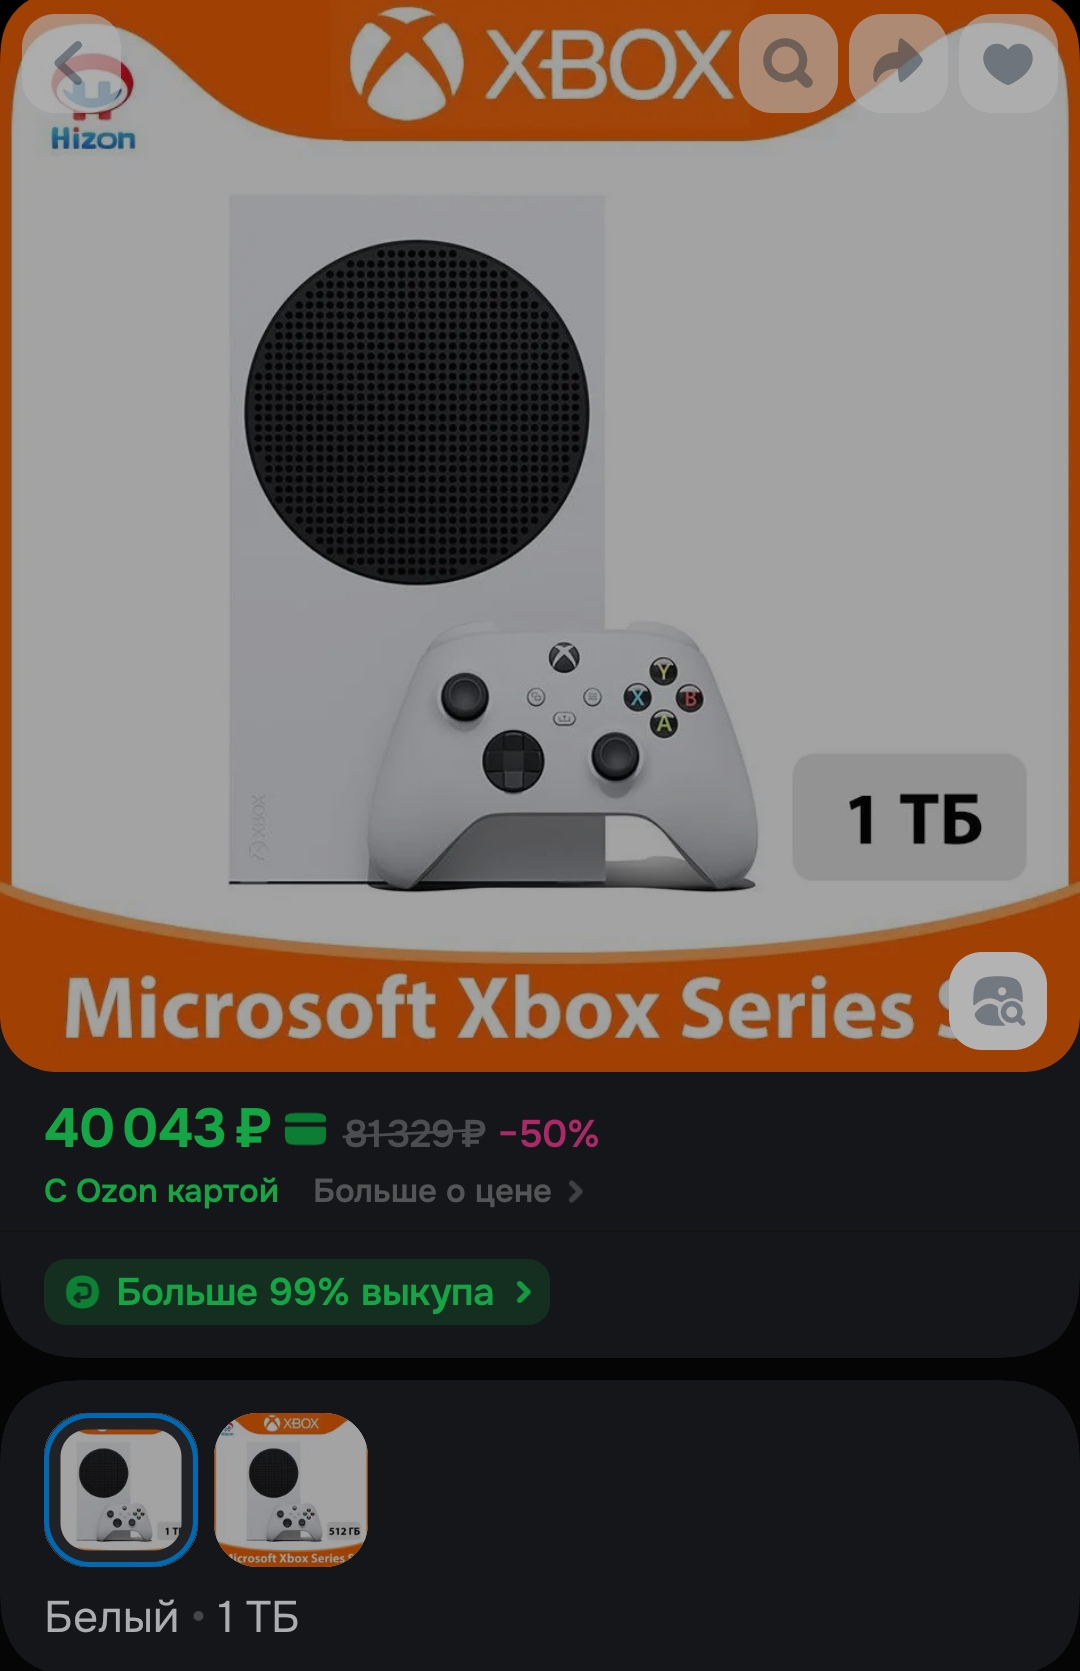This screenshot has height=1671, width=1080.
Task: Tap the back arrow icon
Action: tap(71, 64)
